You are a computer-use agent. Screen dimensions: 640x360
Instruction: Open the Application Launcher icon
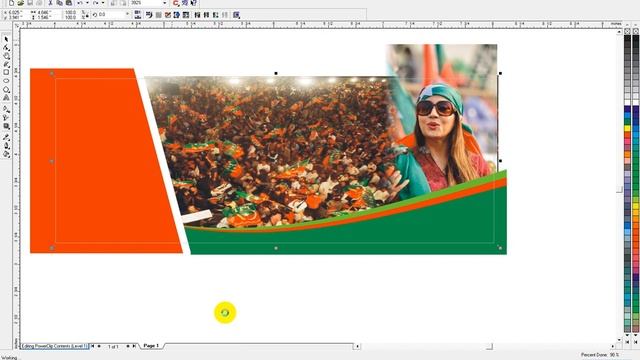176,3
